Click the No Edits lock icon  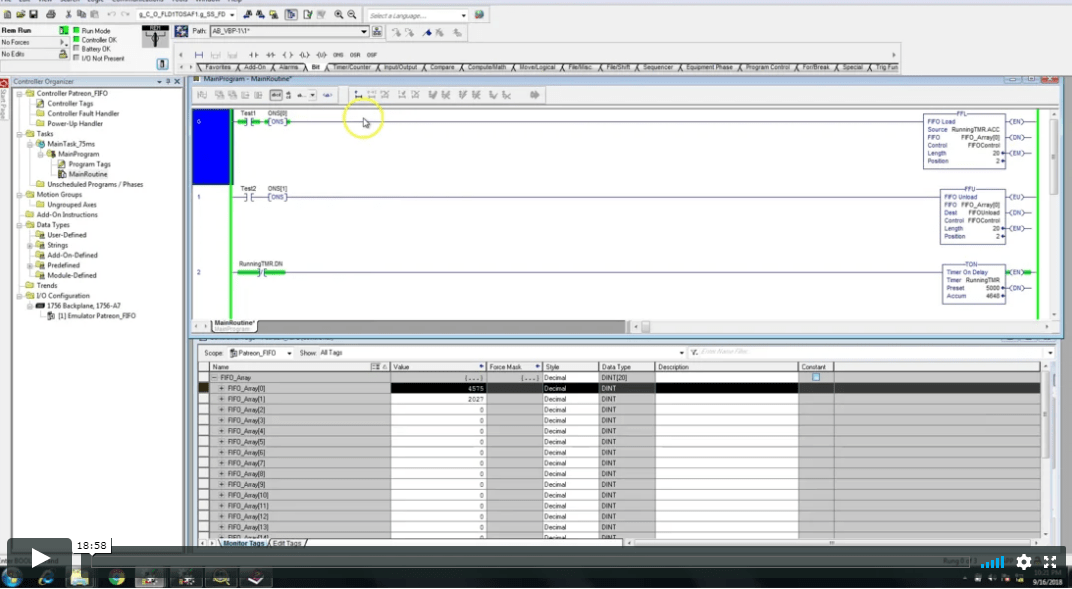coord(64,54)
